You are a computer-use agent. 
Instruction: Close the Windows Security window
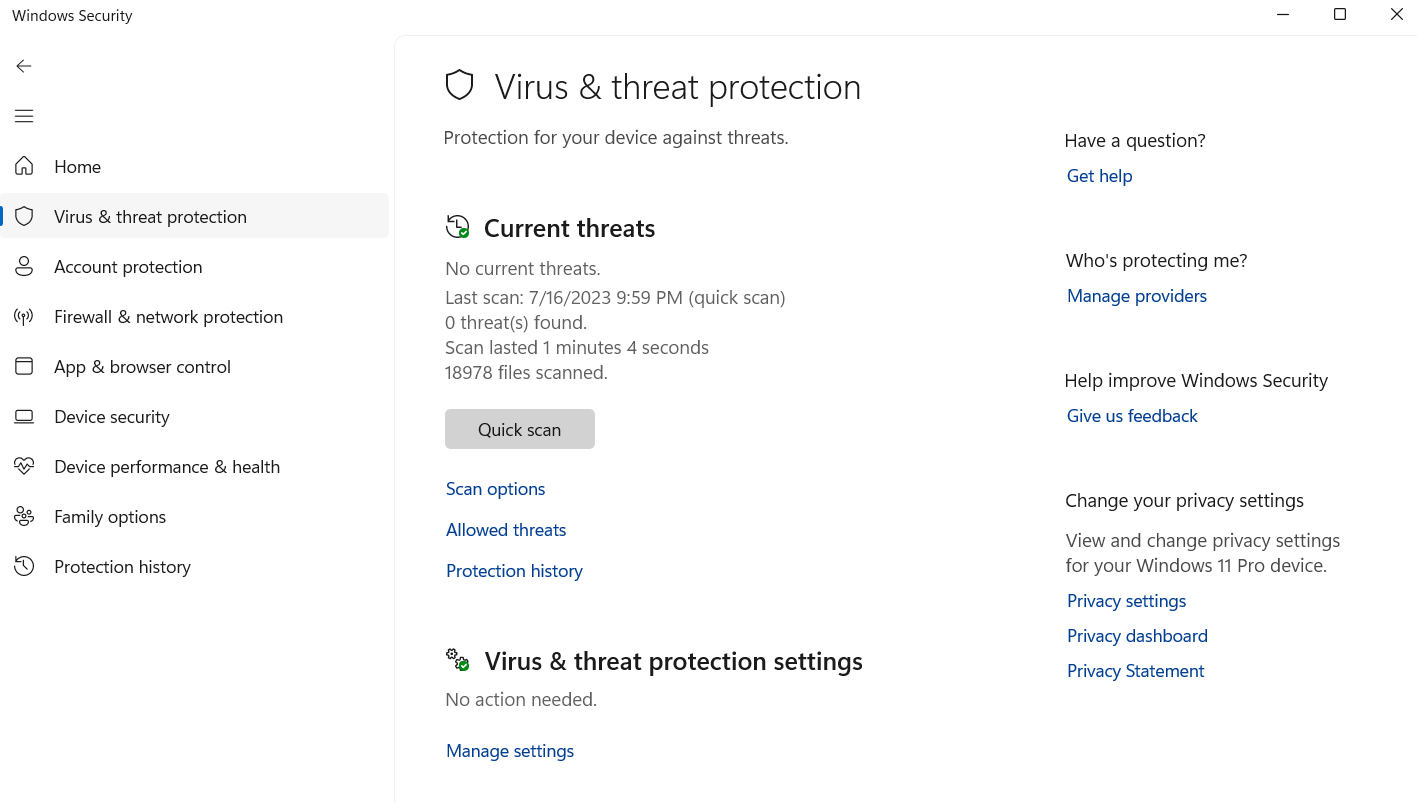1396,15
